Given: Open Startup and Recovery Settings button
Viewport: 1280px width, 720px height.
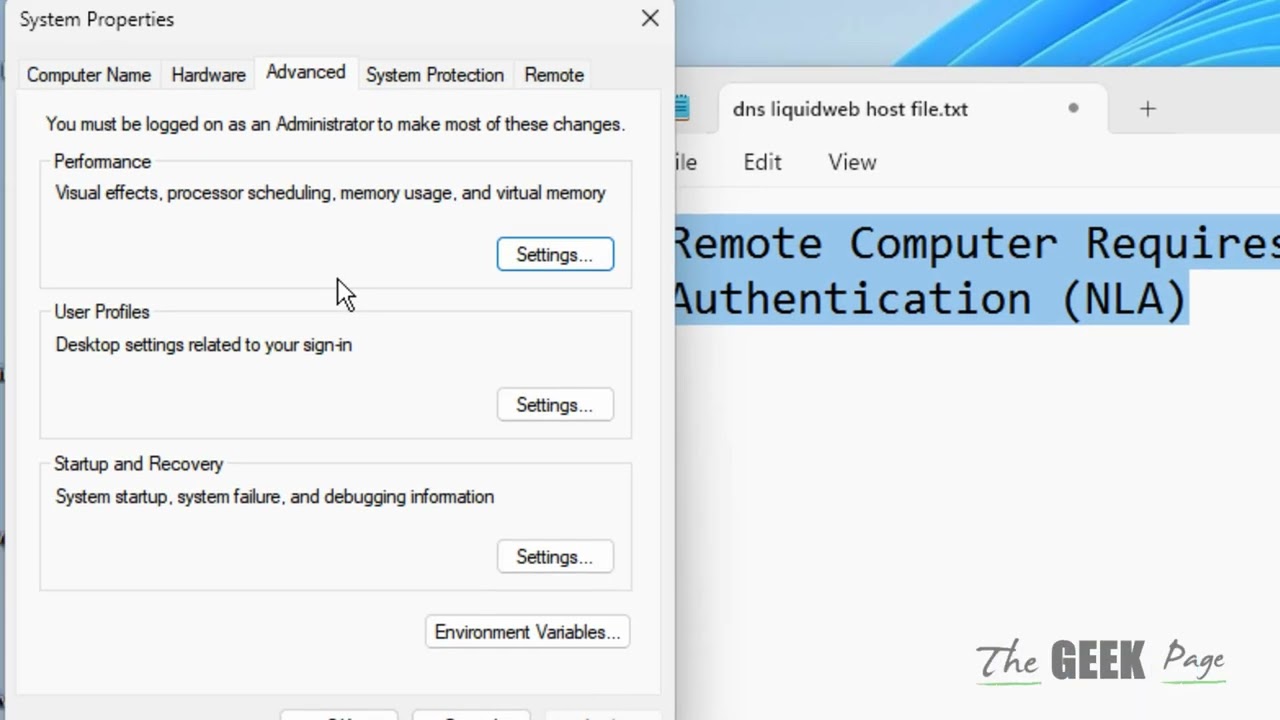Looking at the screenshot, I should [x=555, y=557].
